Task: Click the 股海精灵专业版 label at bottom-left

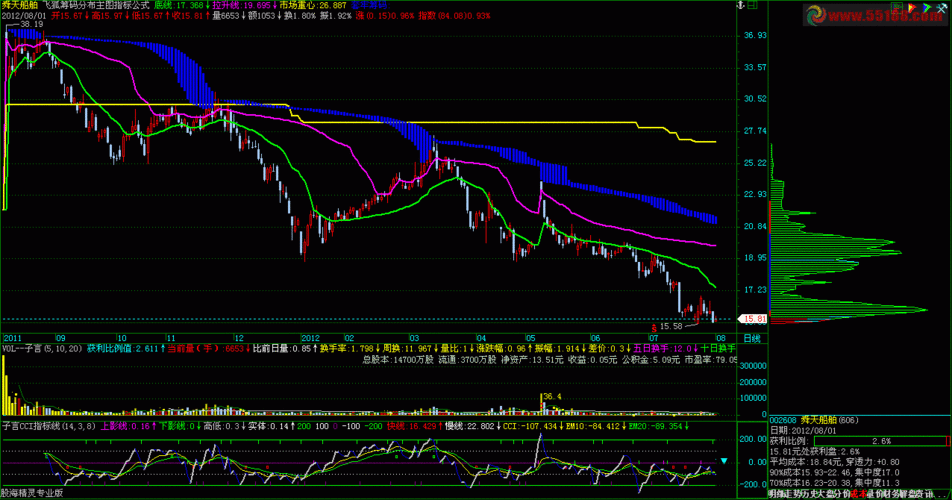Action: (32, 493)
